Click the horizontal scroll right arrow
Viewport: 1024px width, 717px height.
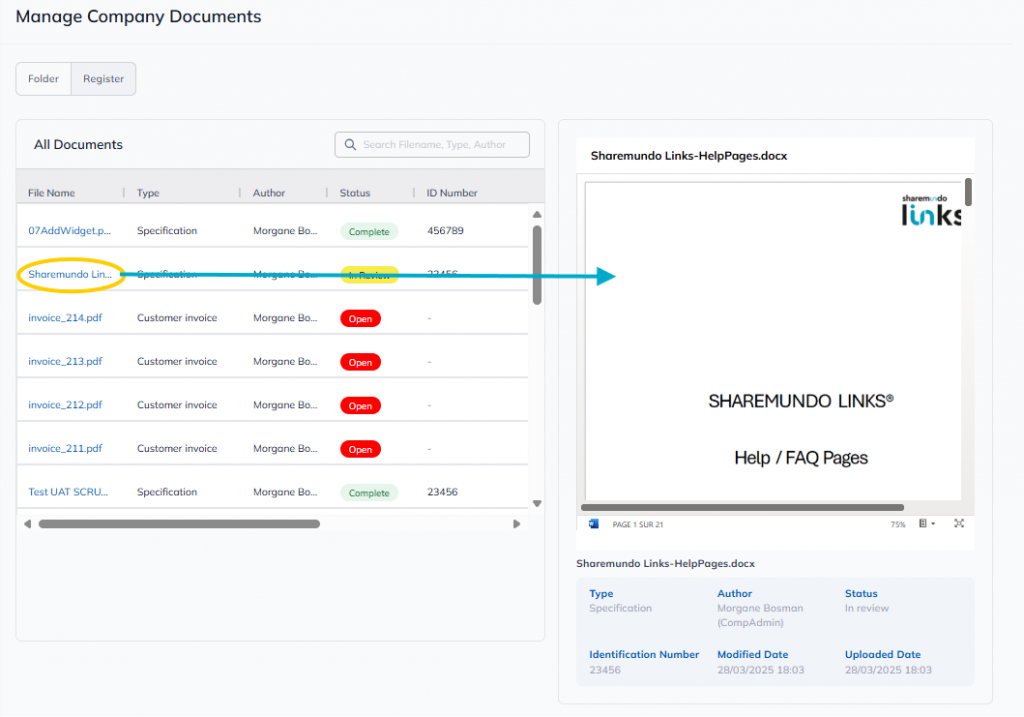click(x=517, y=523)
